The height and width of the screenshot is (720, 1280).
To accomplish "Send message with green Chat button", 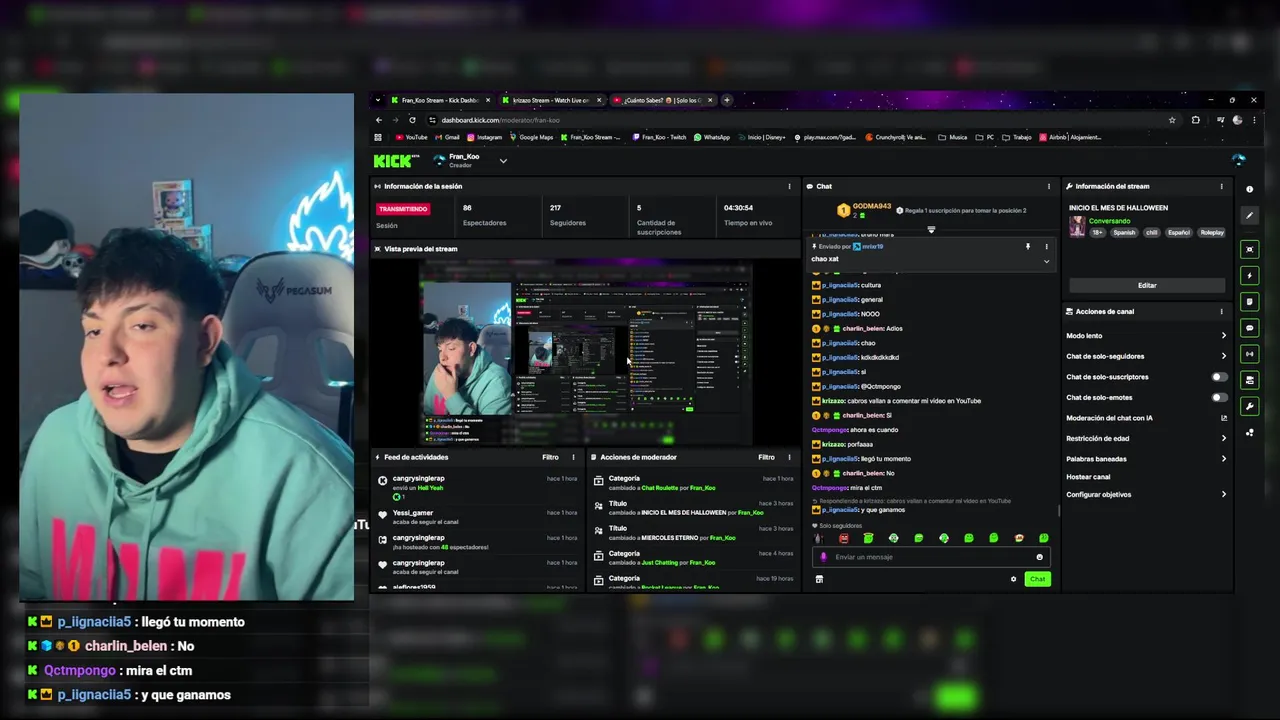I will click(x=1037, y=579).
